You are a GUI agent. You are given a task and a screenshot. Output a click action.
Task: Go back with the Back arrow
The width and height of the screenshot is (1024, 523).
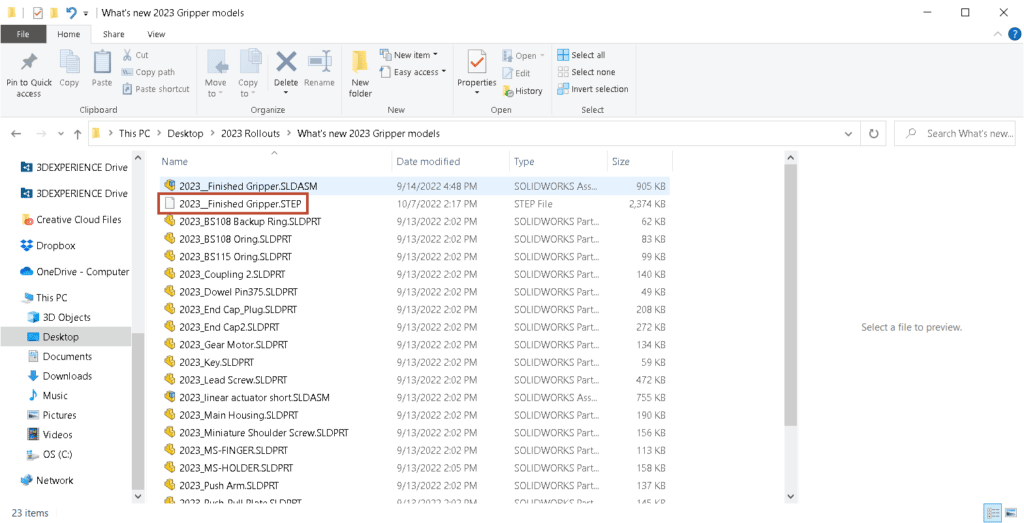(17, 134)
